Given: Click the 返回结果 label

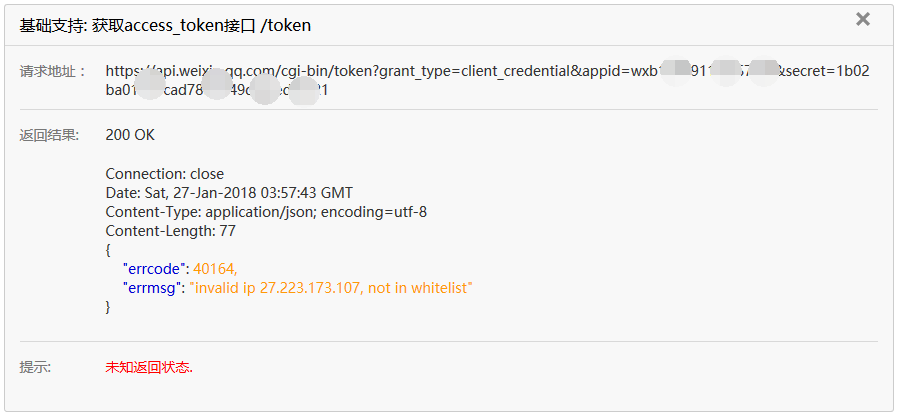Looking at the screenshot, I should [49, 135].
